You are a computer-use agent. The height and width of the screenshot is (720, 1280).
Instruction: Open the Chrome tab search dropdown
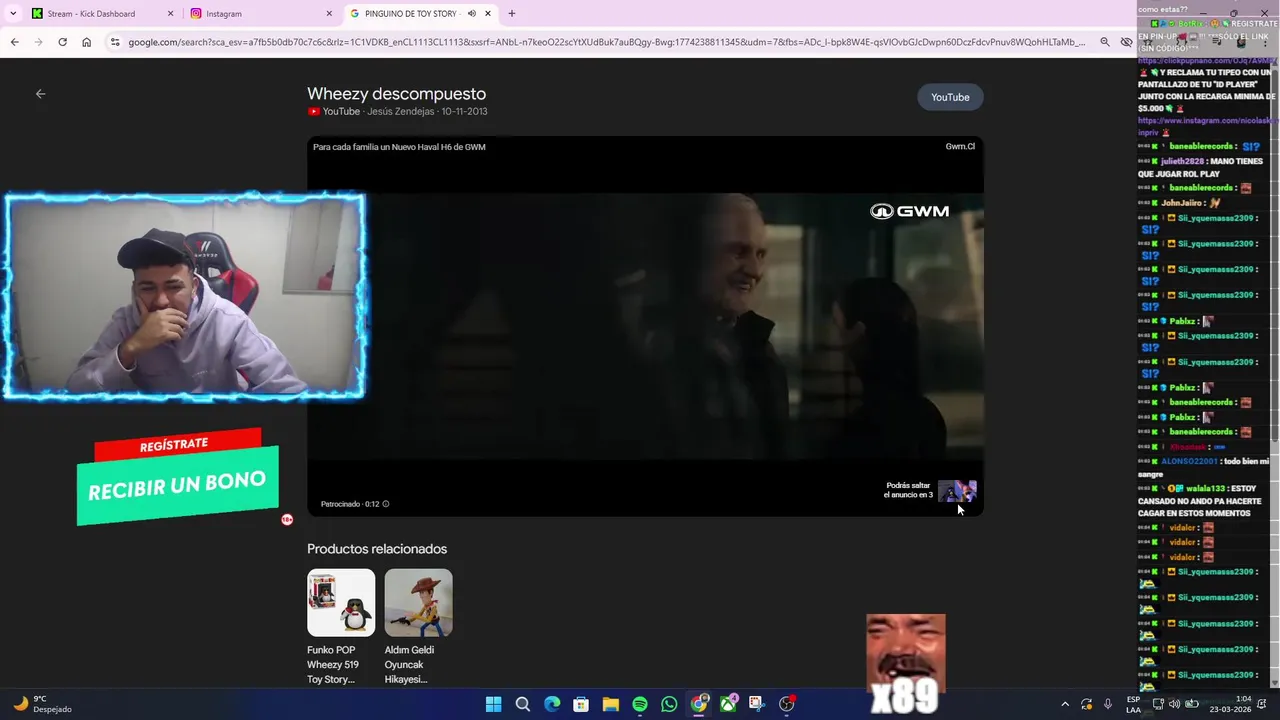pyautogui.click(x=13, y=13)
